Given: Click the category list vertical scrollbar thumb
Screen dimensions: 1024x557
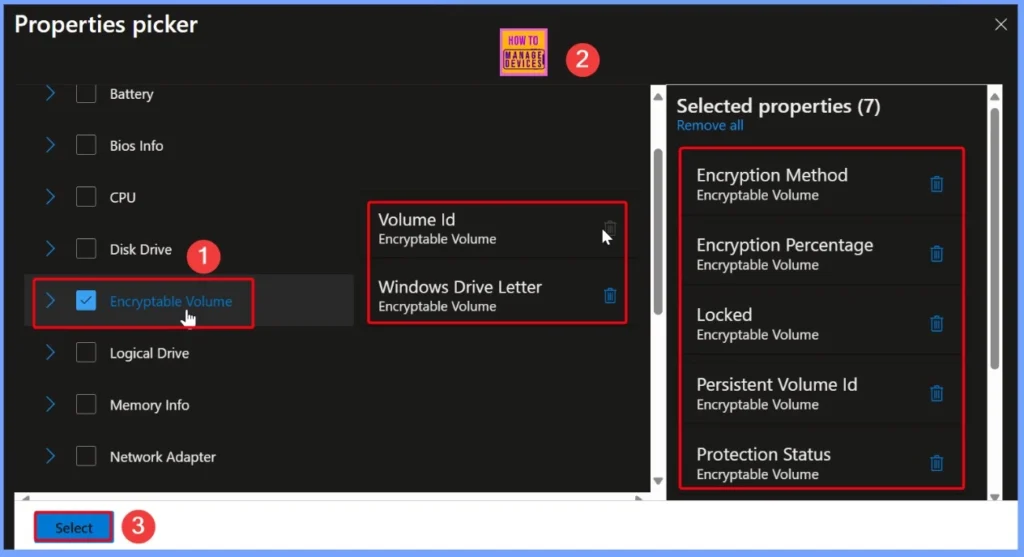Looking at the screenshot, I should coord(658,232).
